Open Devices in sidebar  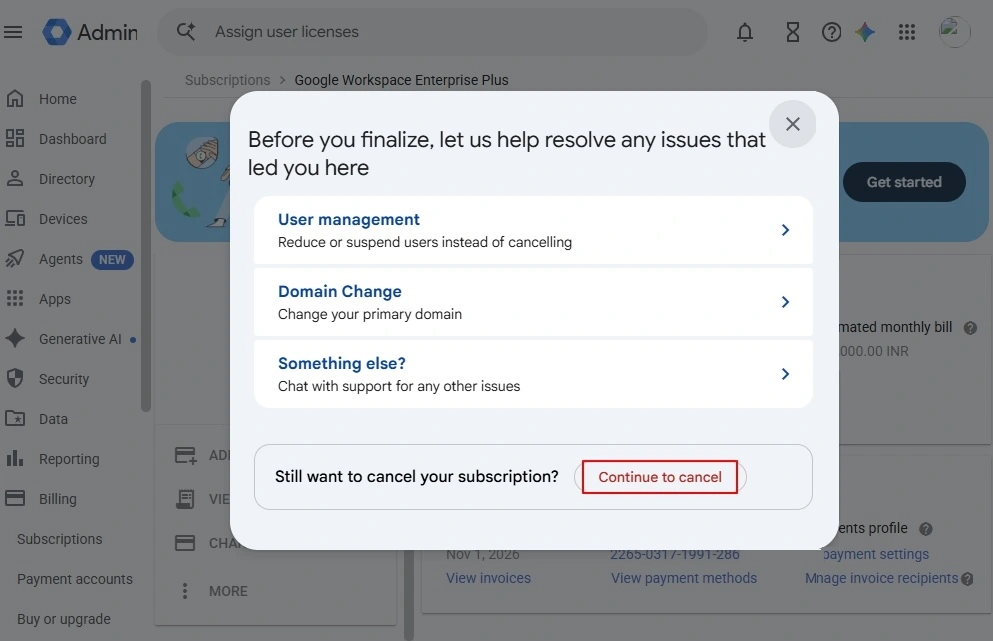tap(63, 219)
